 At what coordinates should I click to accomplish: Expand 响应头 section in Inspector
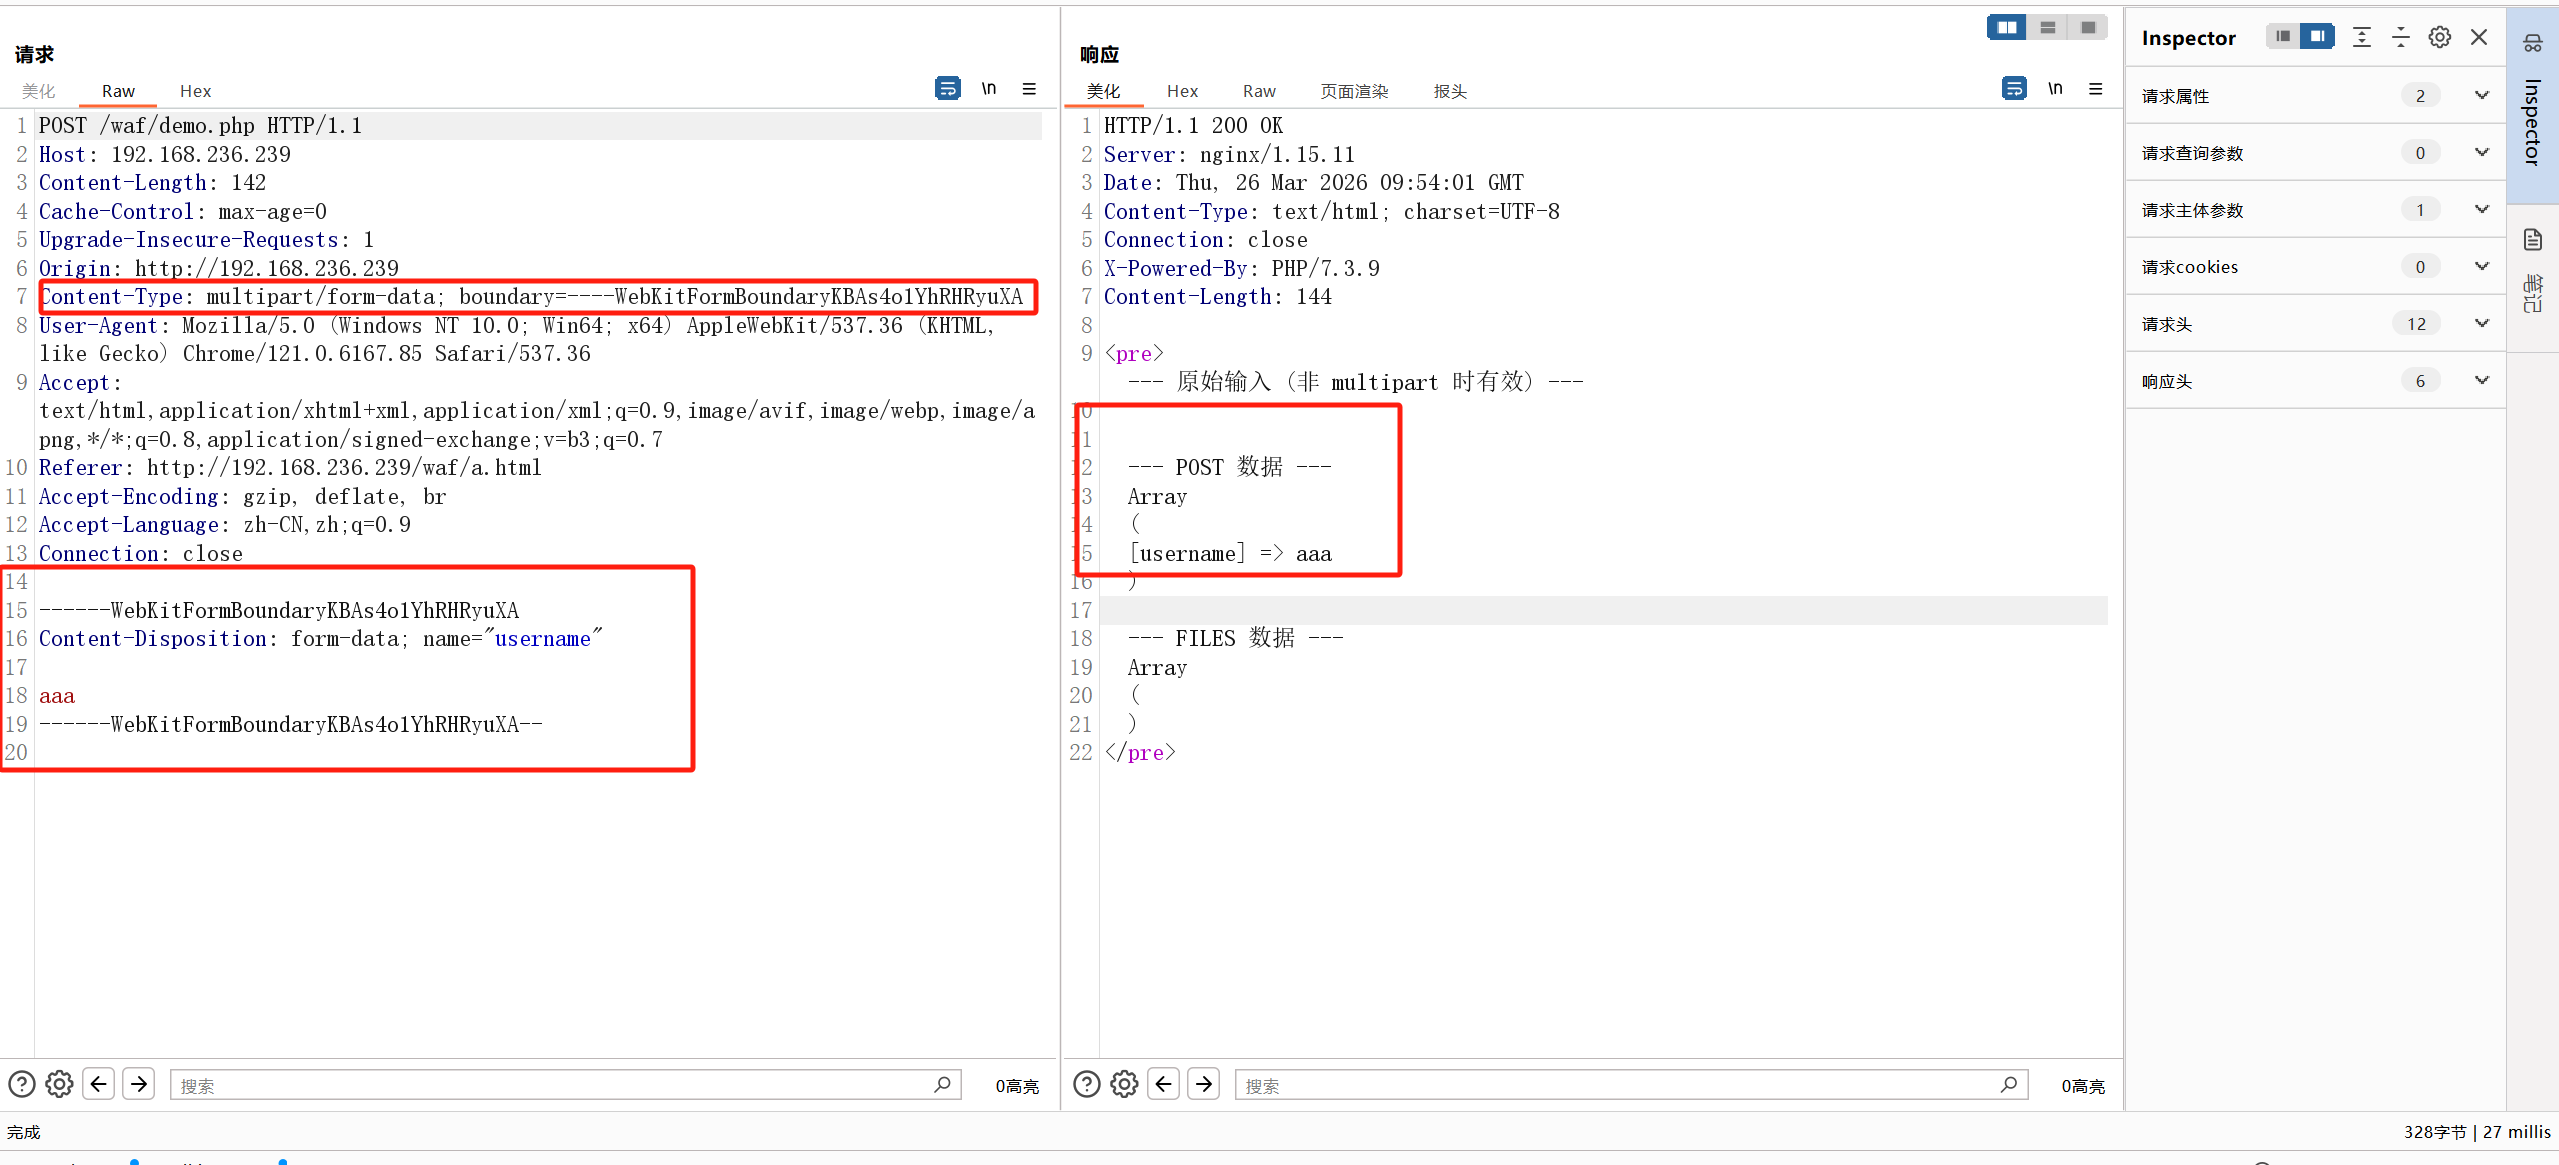click(x=2481, y=381)
